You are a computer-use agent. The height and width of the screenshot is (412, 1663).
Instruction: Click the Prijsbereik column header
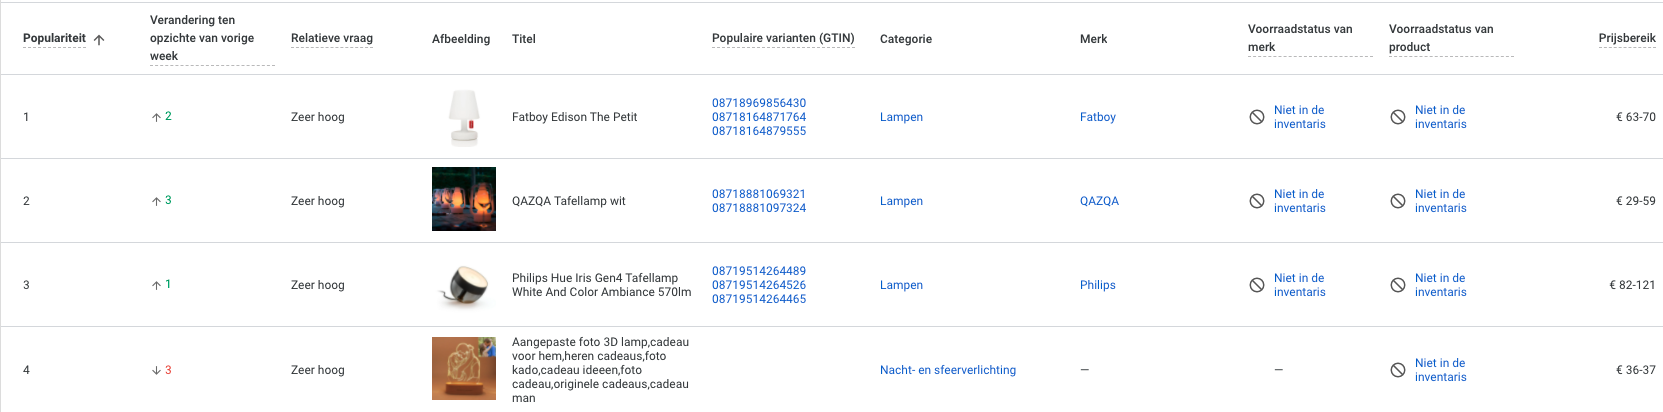[x=1627, y=39]
